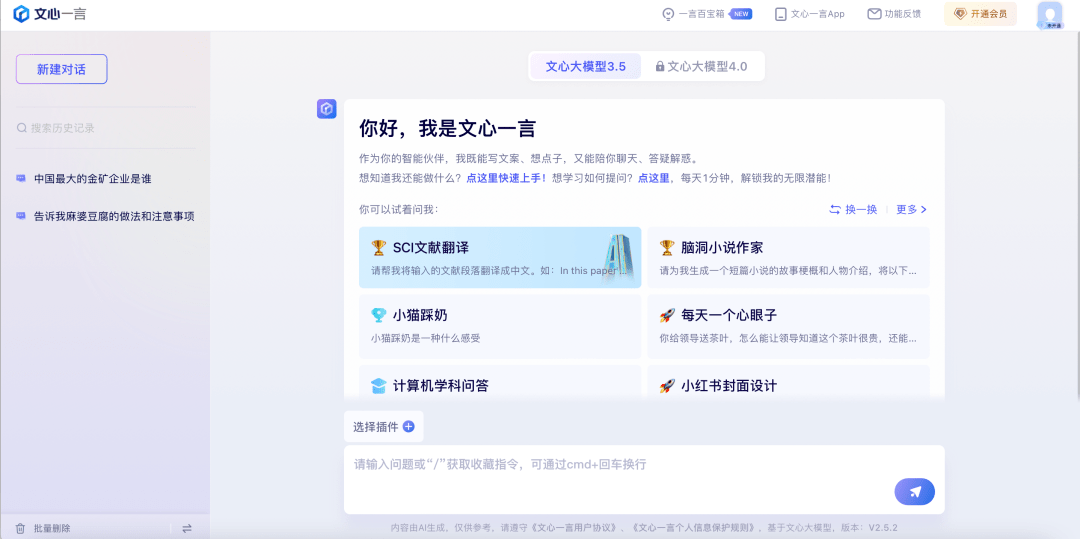This screenshot has height=539, width=1080.
Task: Open the user avatar profile
Action: 1050,15
